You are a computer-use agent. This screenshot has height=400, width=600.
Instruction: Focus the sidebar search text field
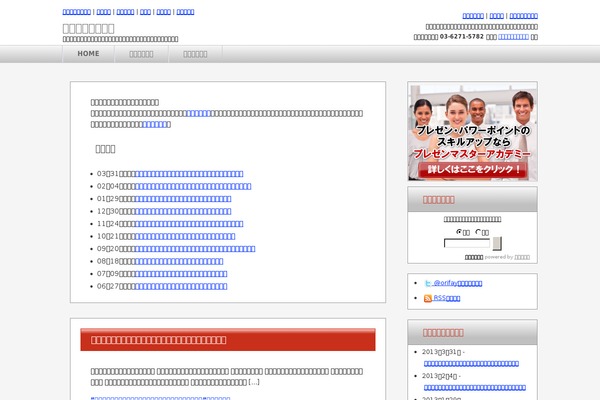467,243
